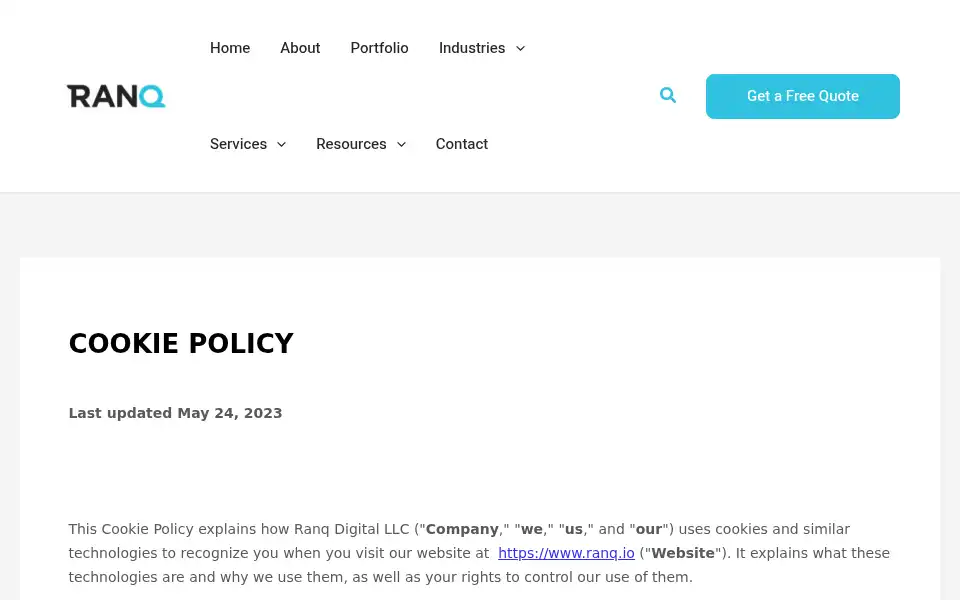960x600 pixels.
Task: Select the Services menu label
Action: pos(238,144)
